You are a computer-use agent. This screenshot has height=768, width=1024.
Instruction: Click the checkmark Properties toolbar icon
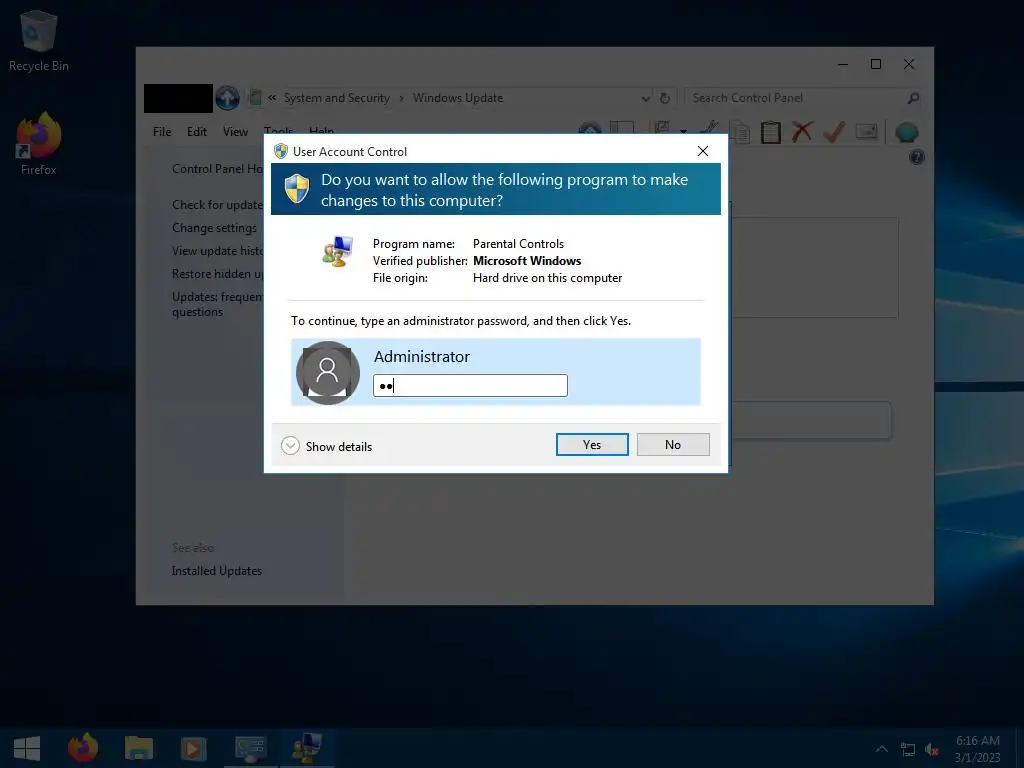(834, 132)
